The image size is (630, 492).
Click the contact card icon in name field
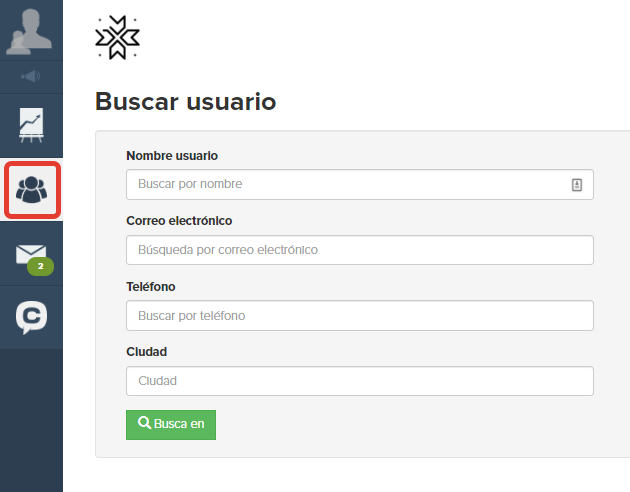click(x=577, y=185)
